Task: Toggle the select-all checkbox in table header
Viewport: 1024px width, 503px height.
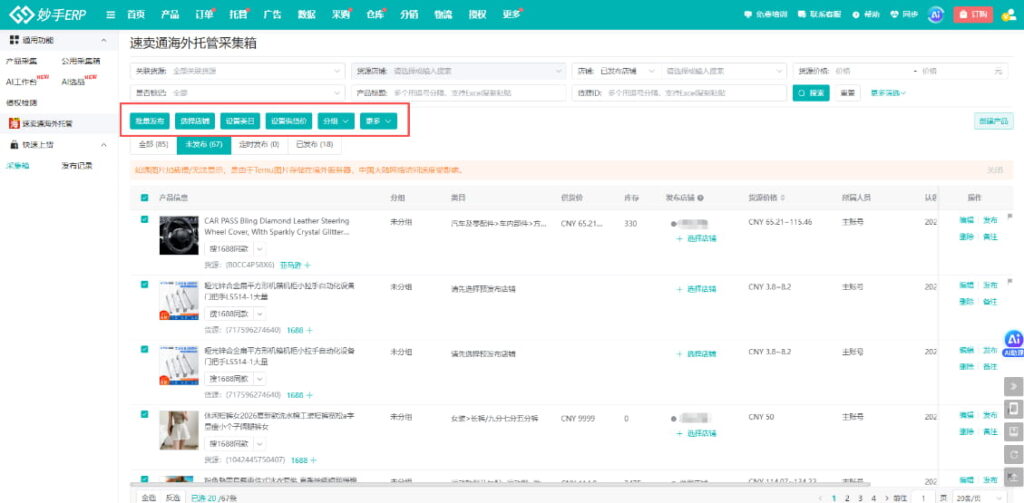Action: pos(144,197)
